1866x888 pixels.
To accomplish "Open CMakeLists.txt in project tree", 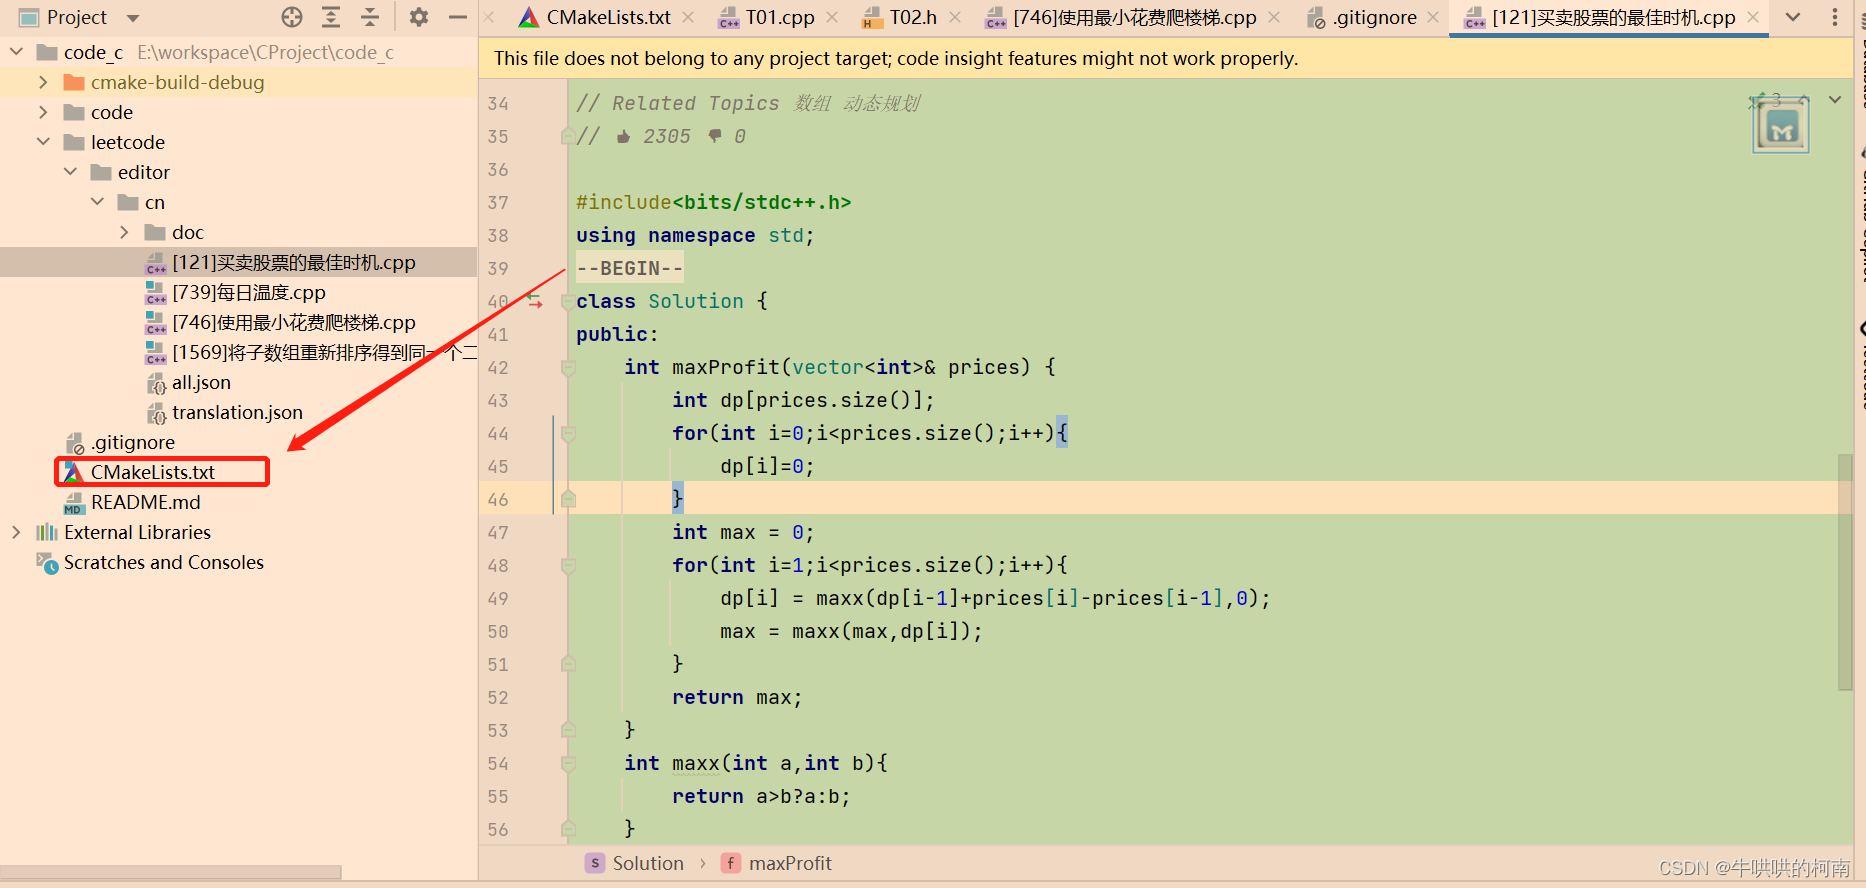I will pos(152,472).
